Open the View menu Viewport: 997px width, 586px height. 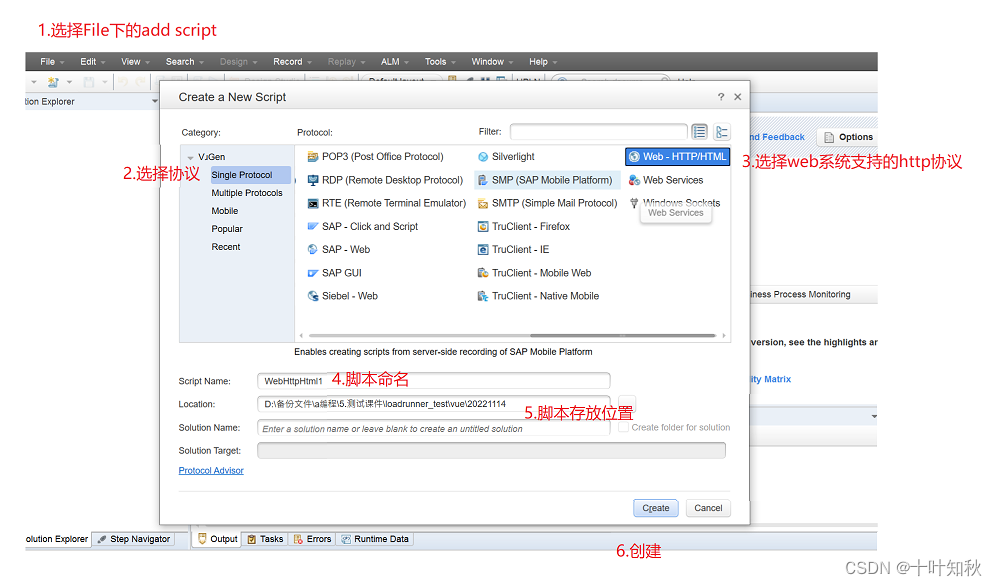tap(135, 62)
